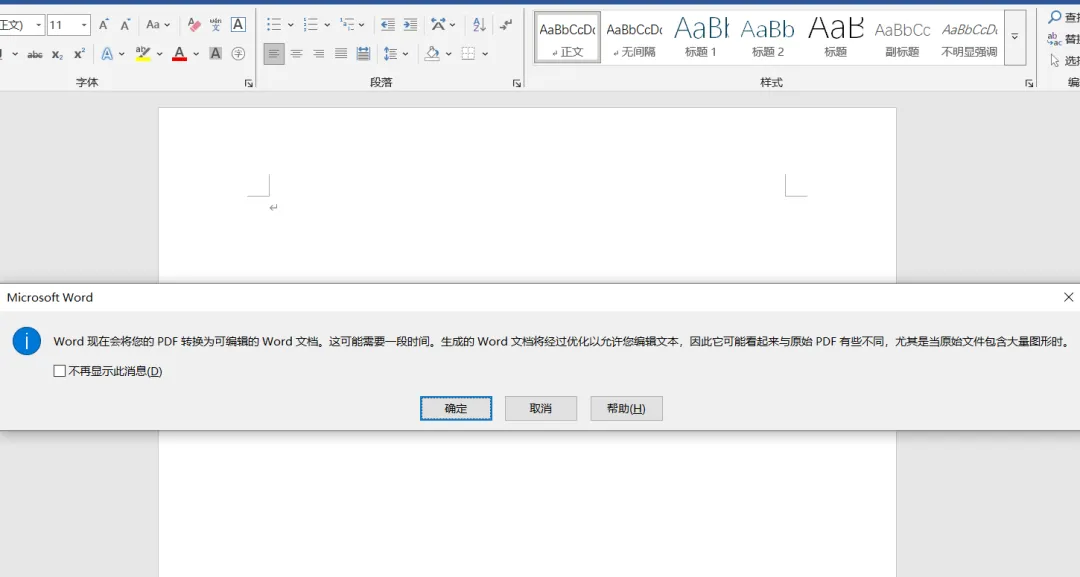
Task: Apply Character Border icon
Action: 238,25
